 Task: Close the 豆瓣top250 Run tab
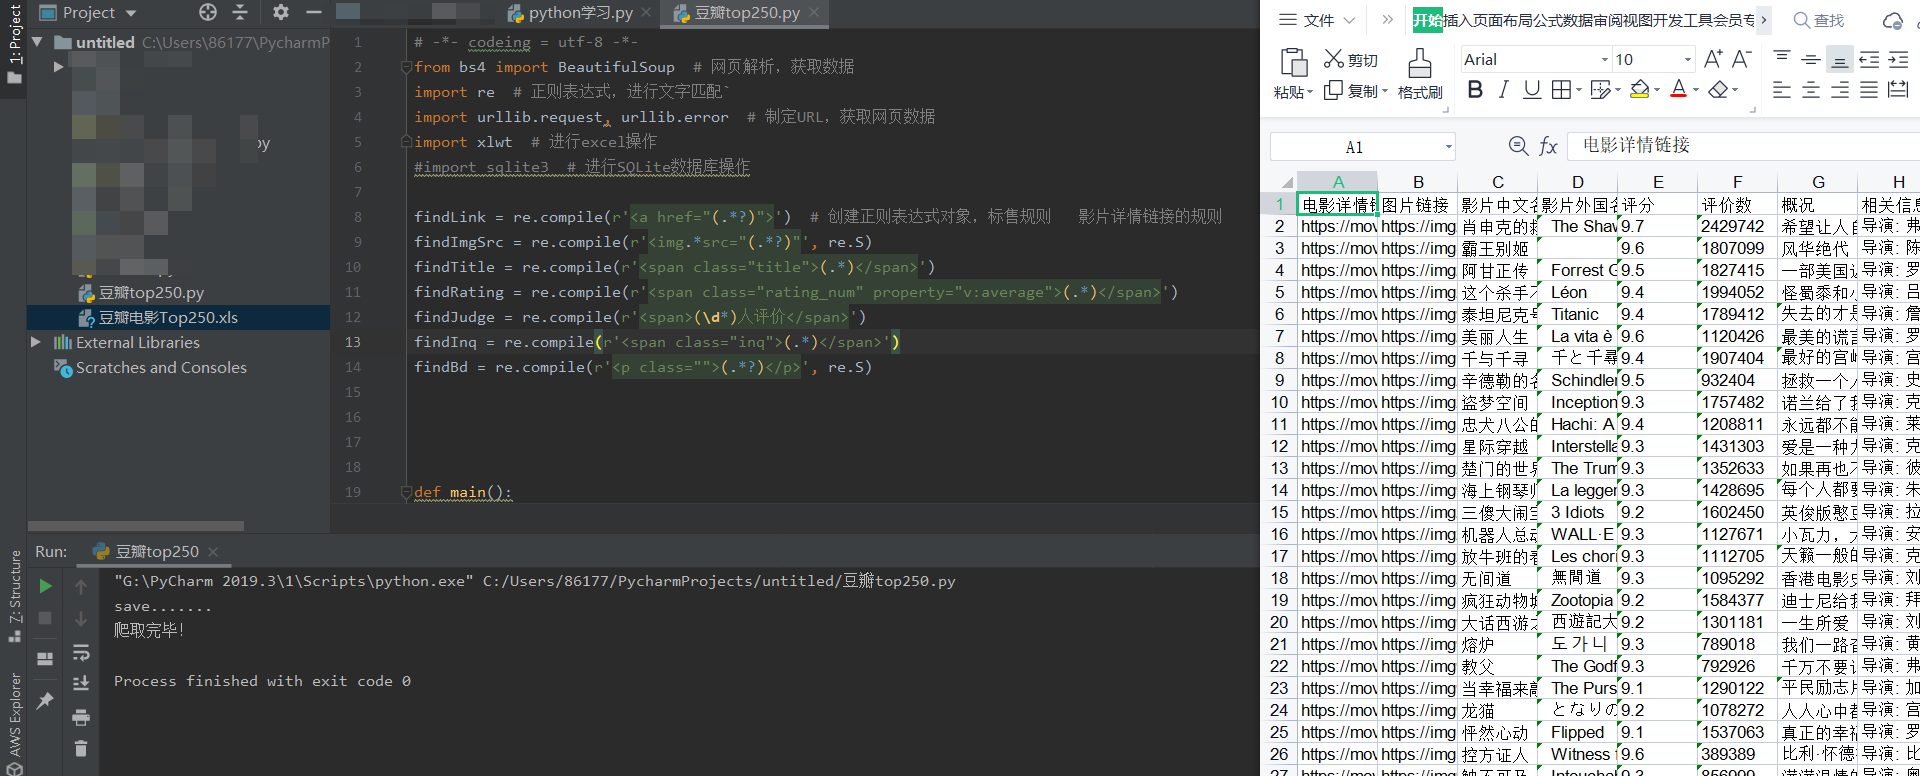pyautogui.click(x=213, y=552)
